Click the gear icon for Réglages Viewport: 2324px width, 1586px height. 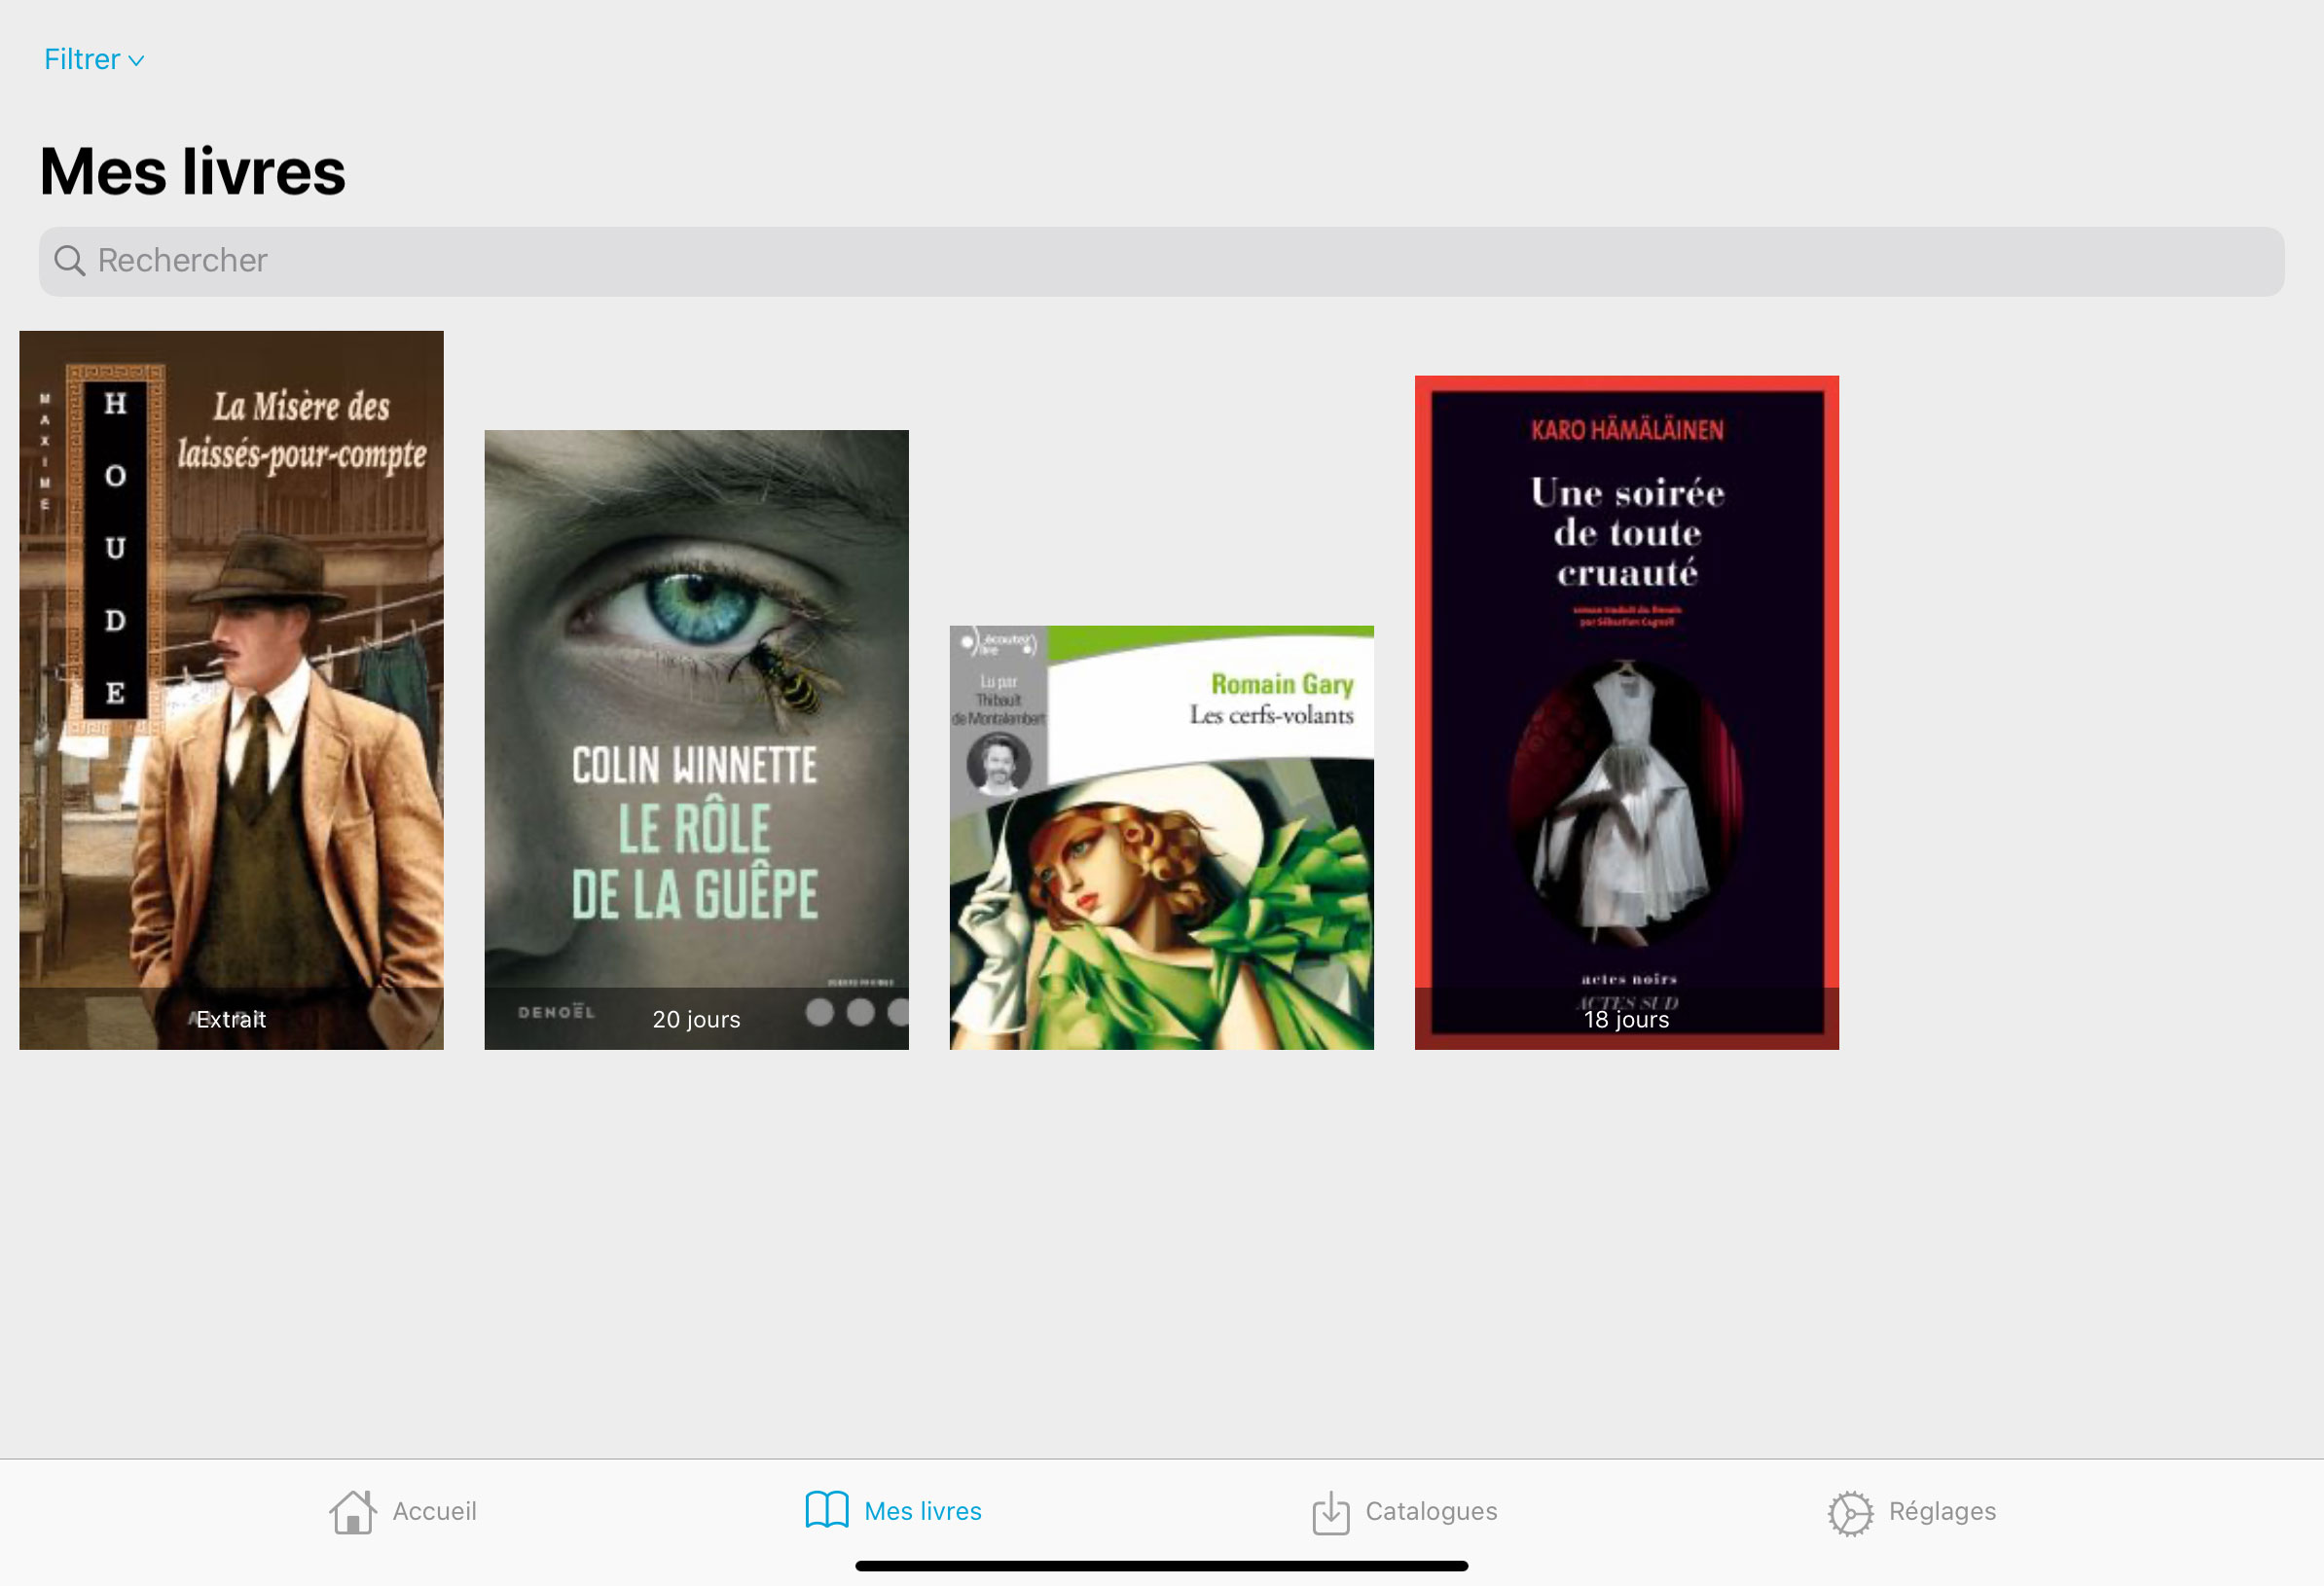tap(1850, 1513)
